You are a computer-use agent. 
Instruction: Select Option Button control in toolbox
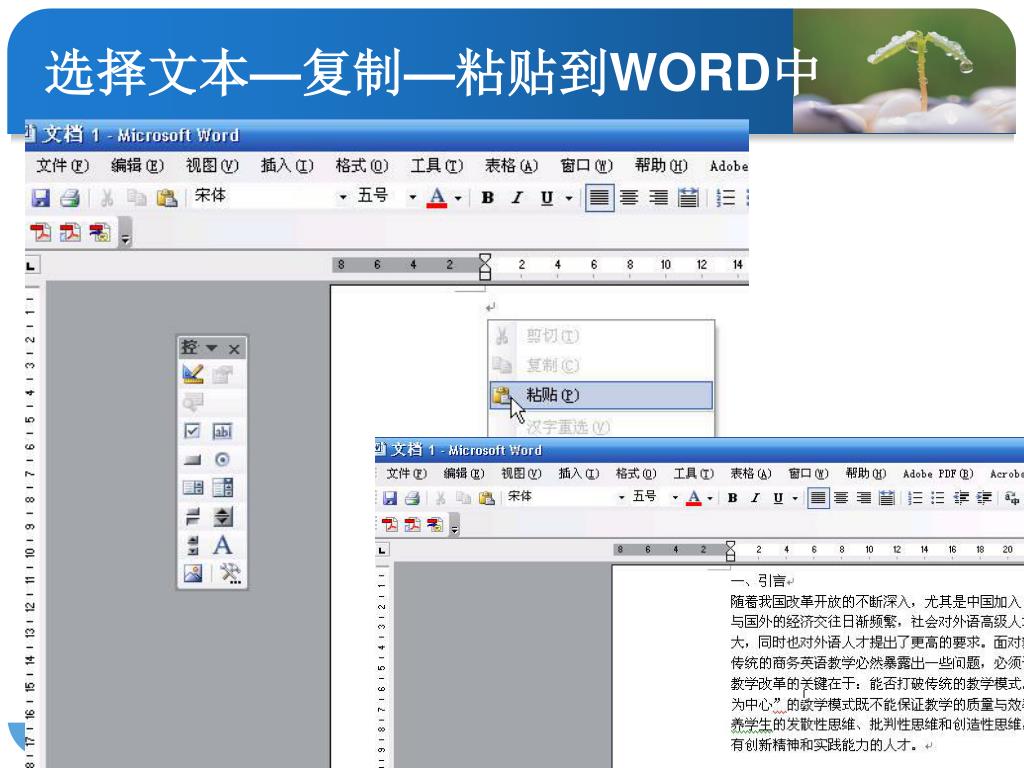tap(222, 460)
